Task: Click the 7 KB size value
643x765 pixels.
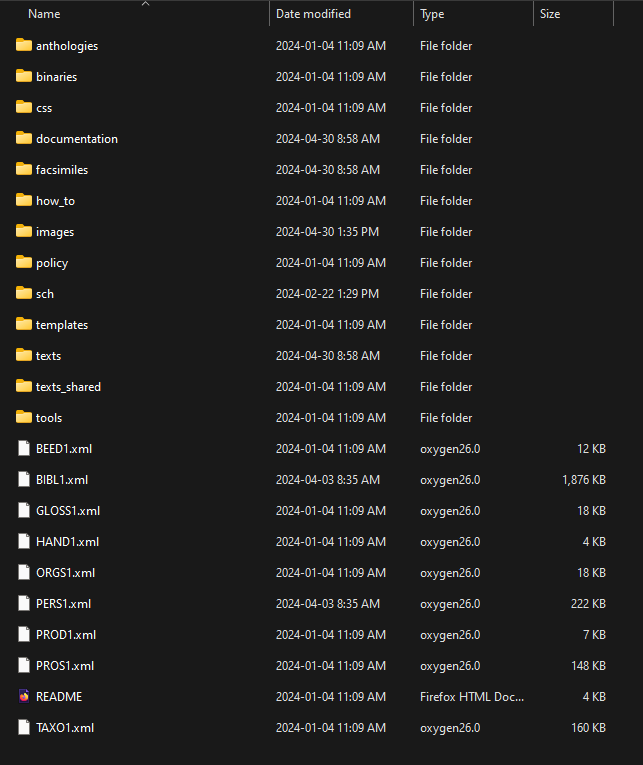Action: 594,634
